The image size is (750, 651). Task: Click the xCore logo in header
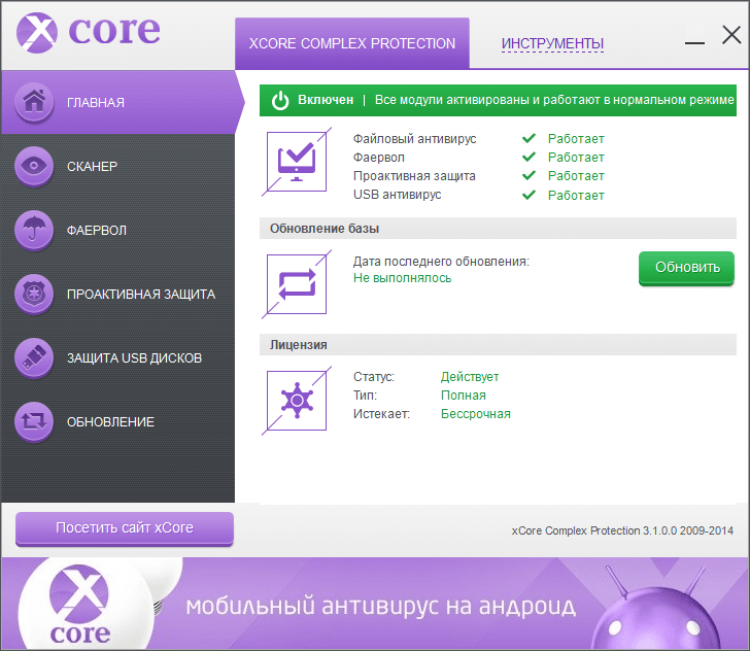[x=88, y=32]
